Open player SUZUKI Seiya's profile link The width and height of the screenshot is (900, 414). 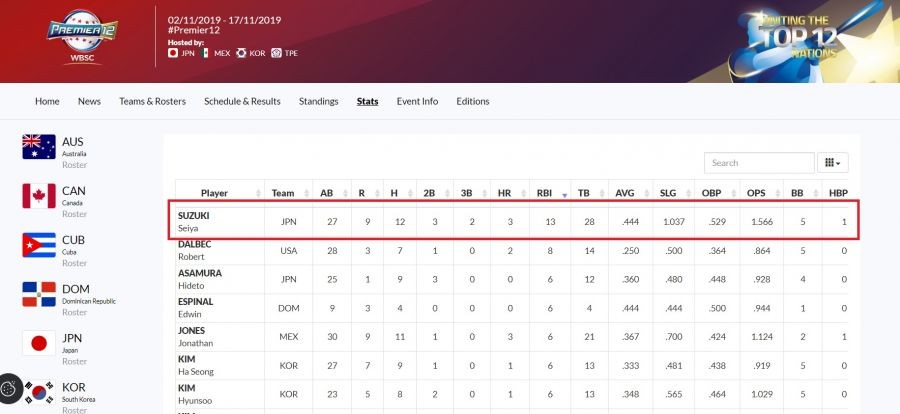pyautogui.click(x=195, y=216)
